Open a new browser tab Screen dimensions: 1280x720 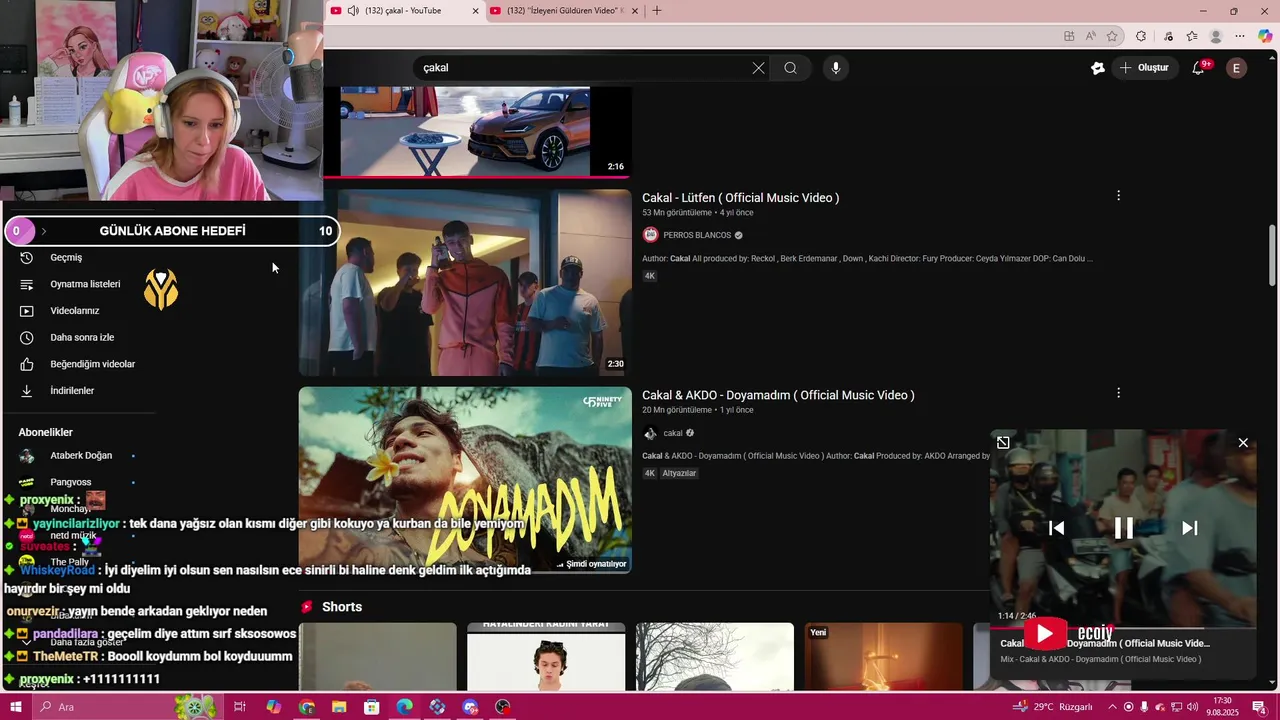click(656, 11)
